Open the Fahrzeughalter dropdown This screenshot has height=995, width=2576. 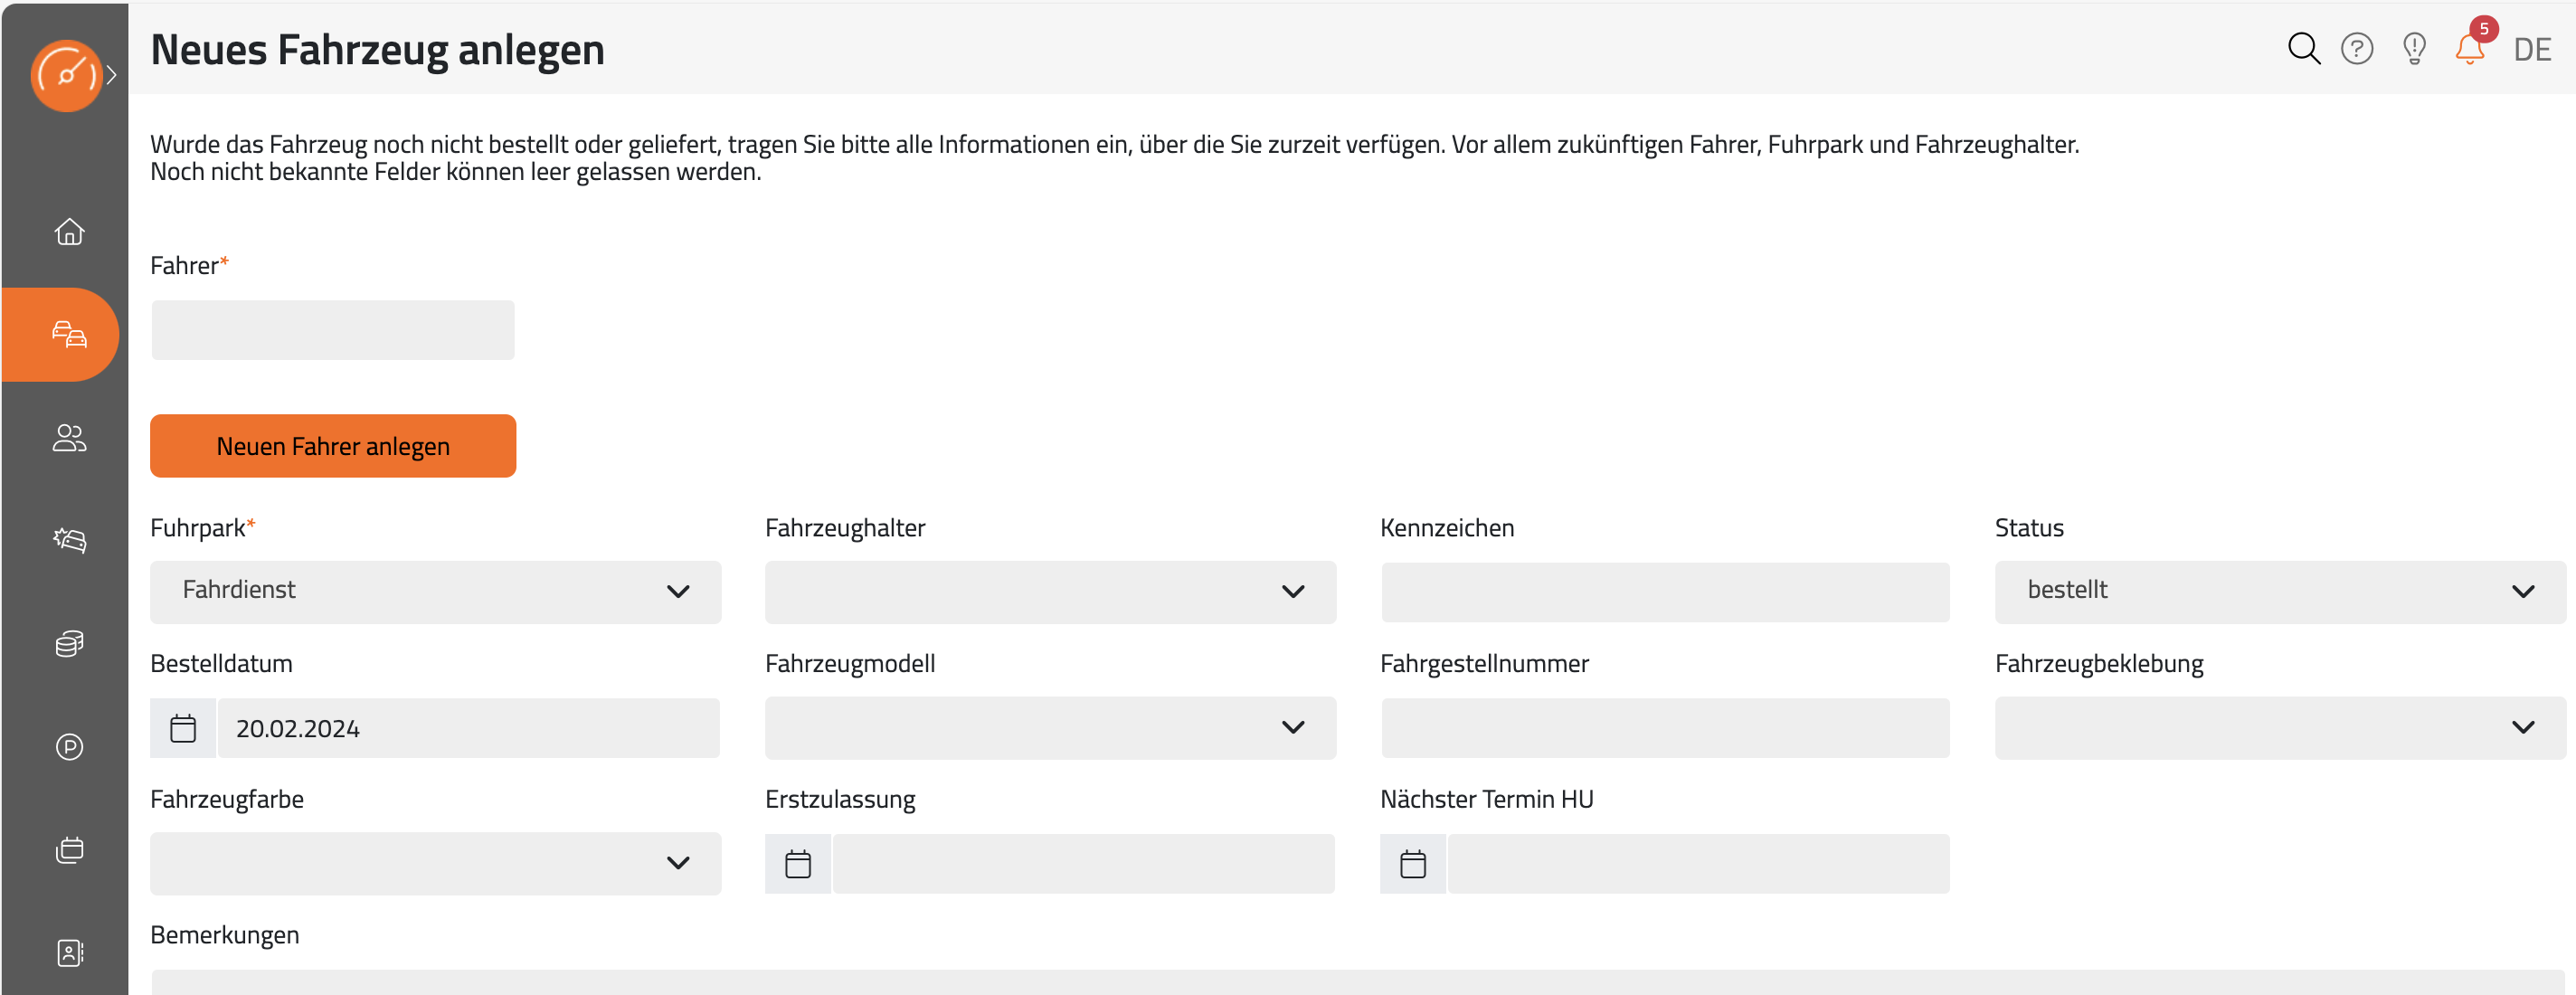point(1050,591)
